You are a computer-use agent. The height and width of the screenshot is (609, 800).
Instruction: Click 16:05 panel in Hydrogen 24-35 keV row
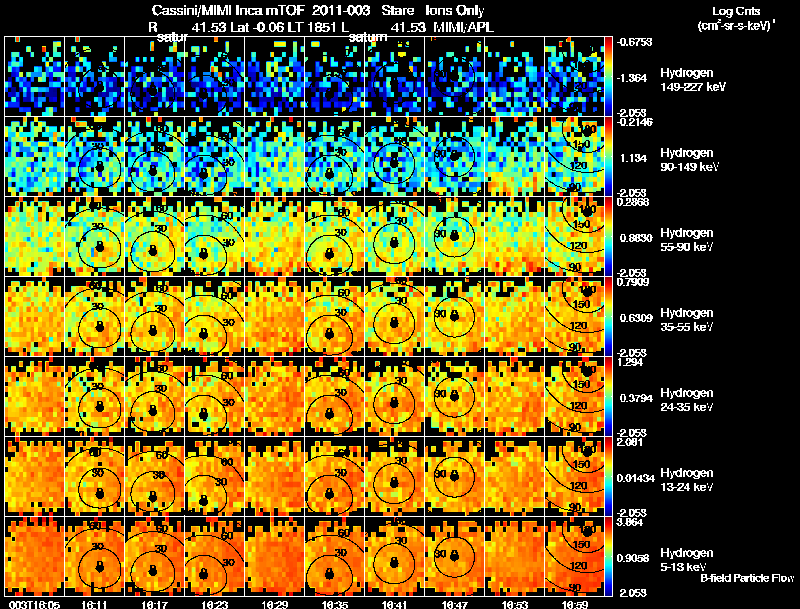coord(35,396)
